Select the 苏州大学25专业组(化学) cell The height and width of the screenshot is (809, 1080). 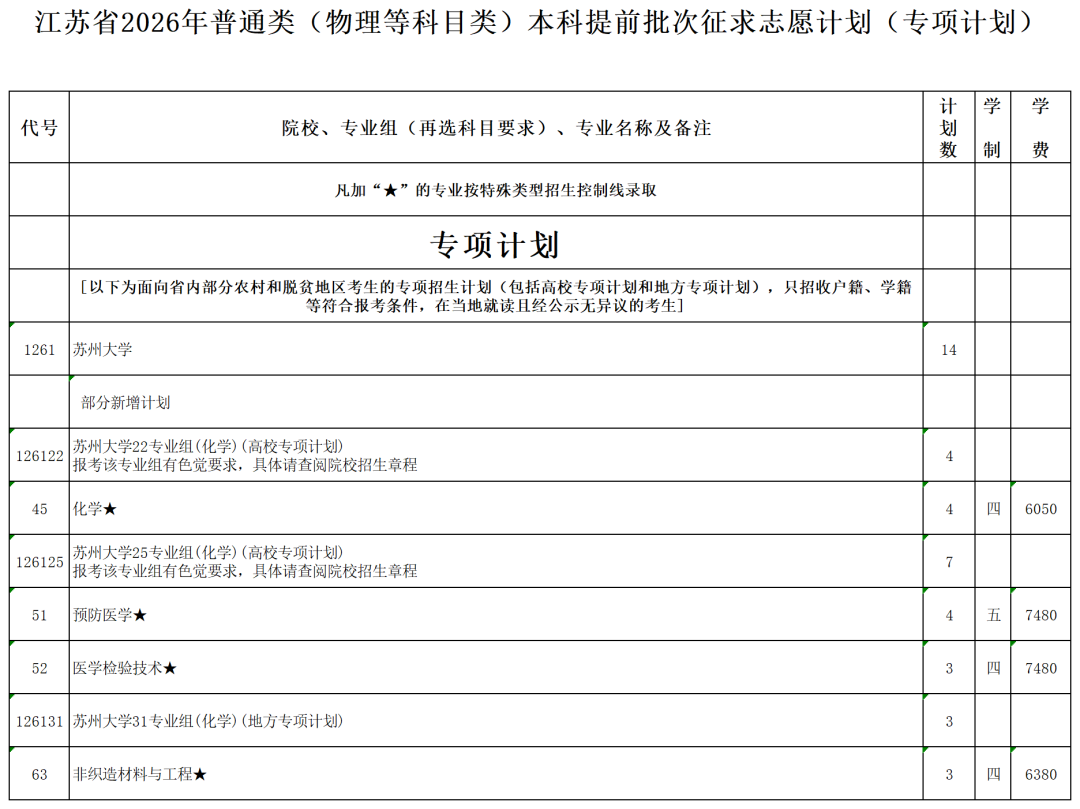click(496, 561)
